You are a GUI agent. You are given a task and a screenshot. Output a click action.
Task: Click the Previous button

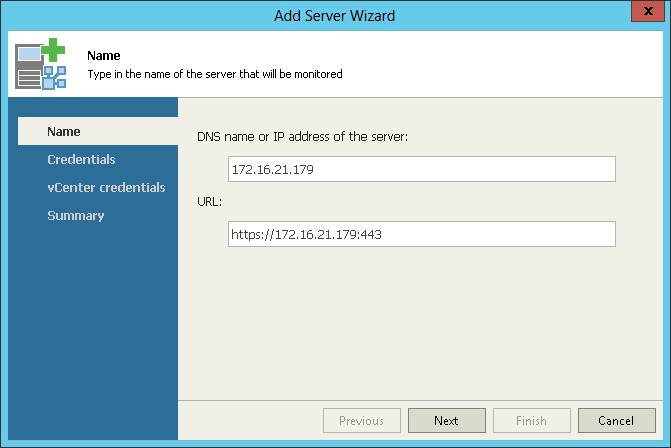pos(362,421)
